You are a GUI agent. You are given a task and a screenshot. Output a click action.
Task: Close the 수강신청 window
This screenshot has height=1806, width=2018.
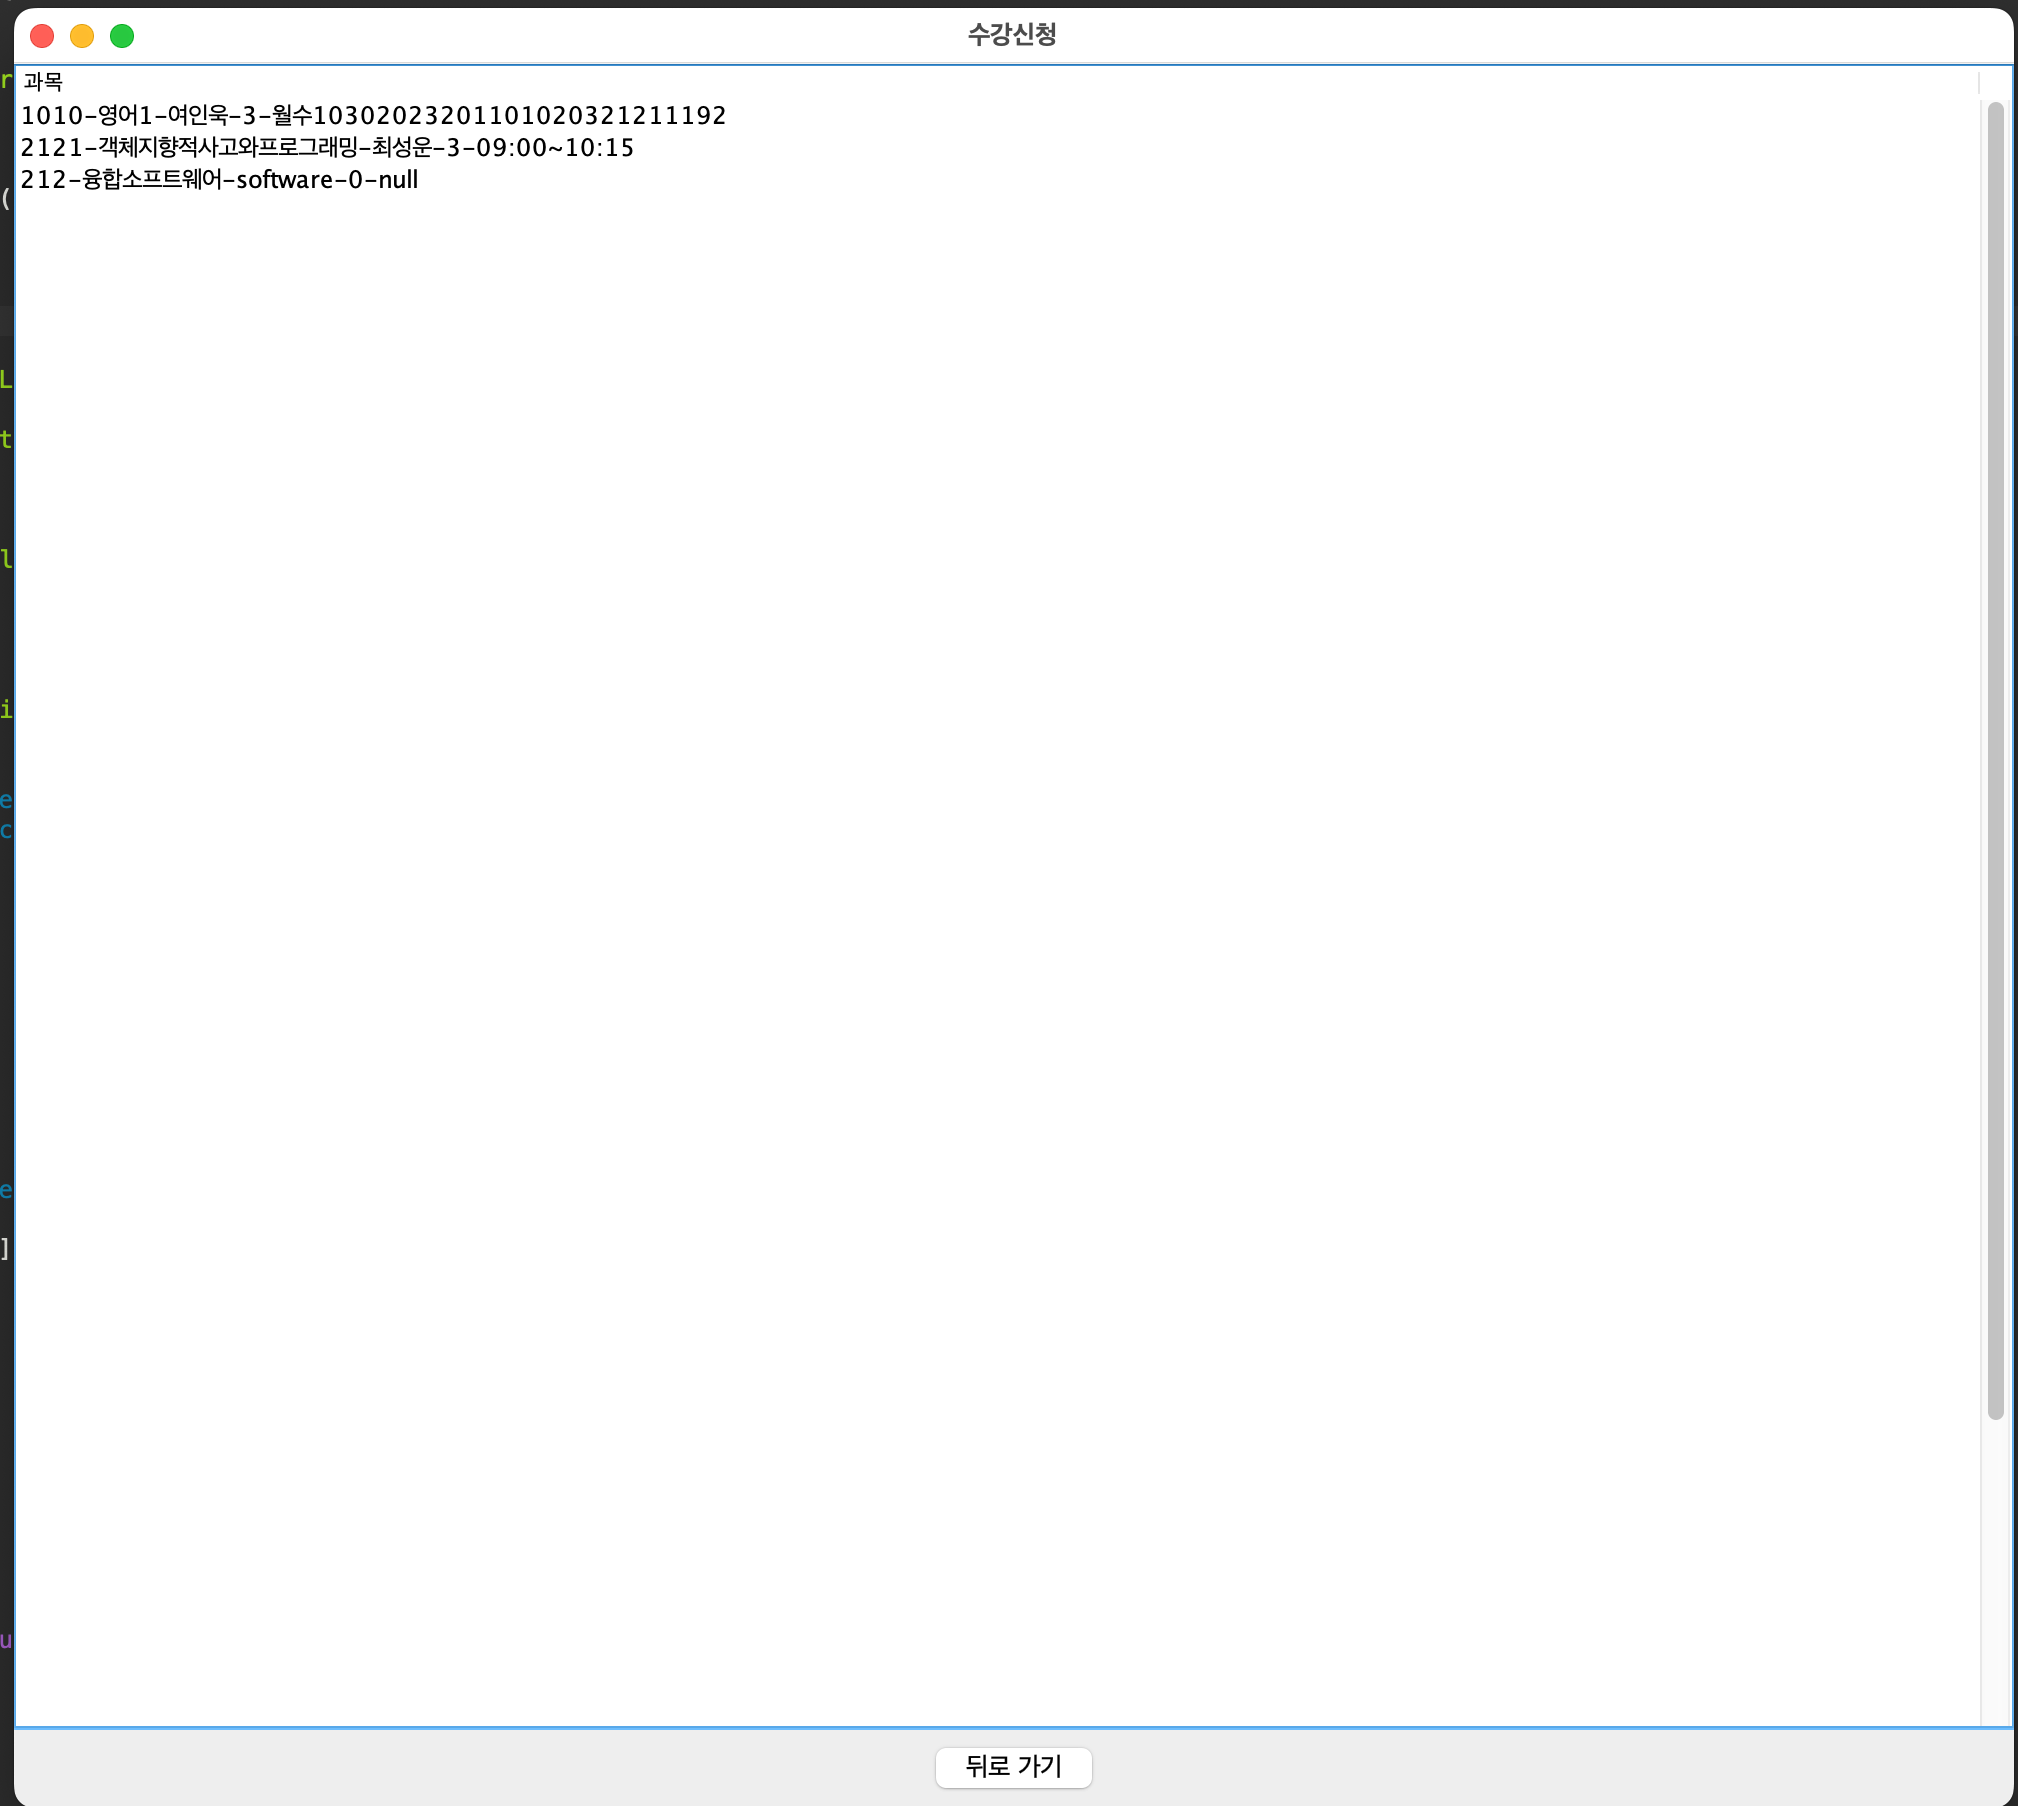(x=42, y=35)
